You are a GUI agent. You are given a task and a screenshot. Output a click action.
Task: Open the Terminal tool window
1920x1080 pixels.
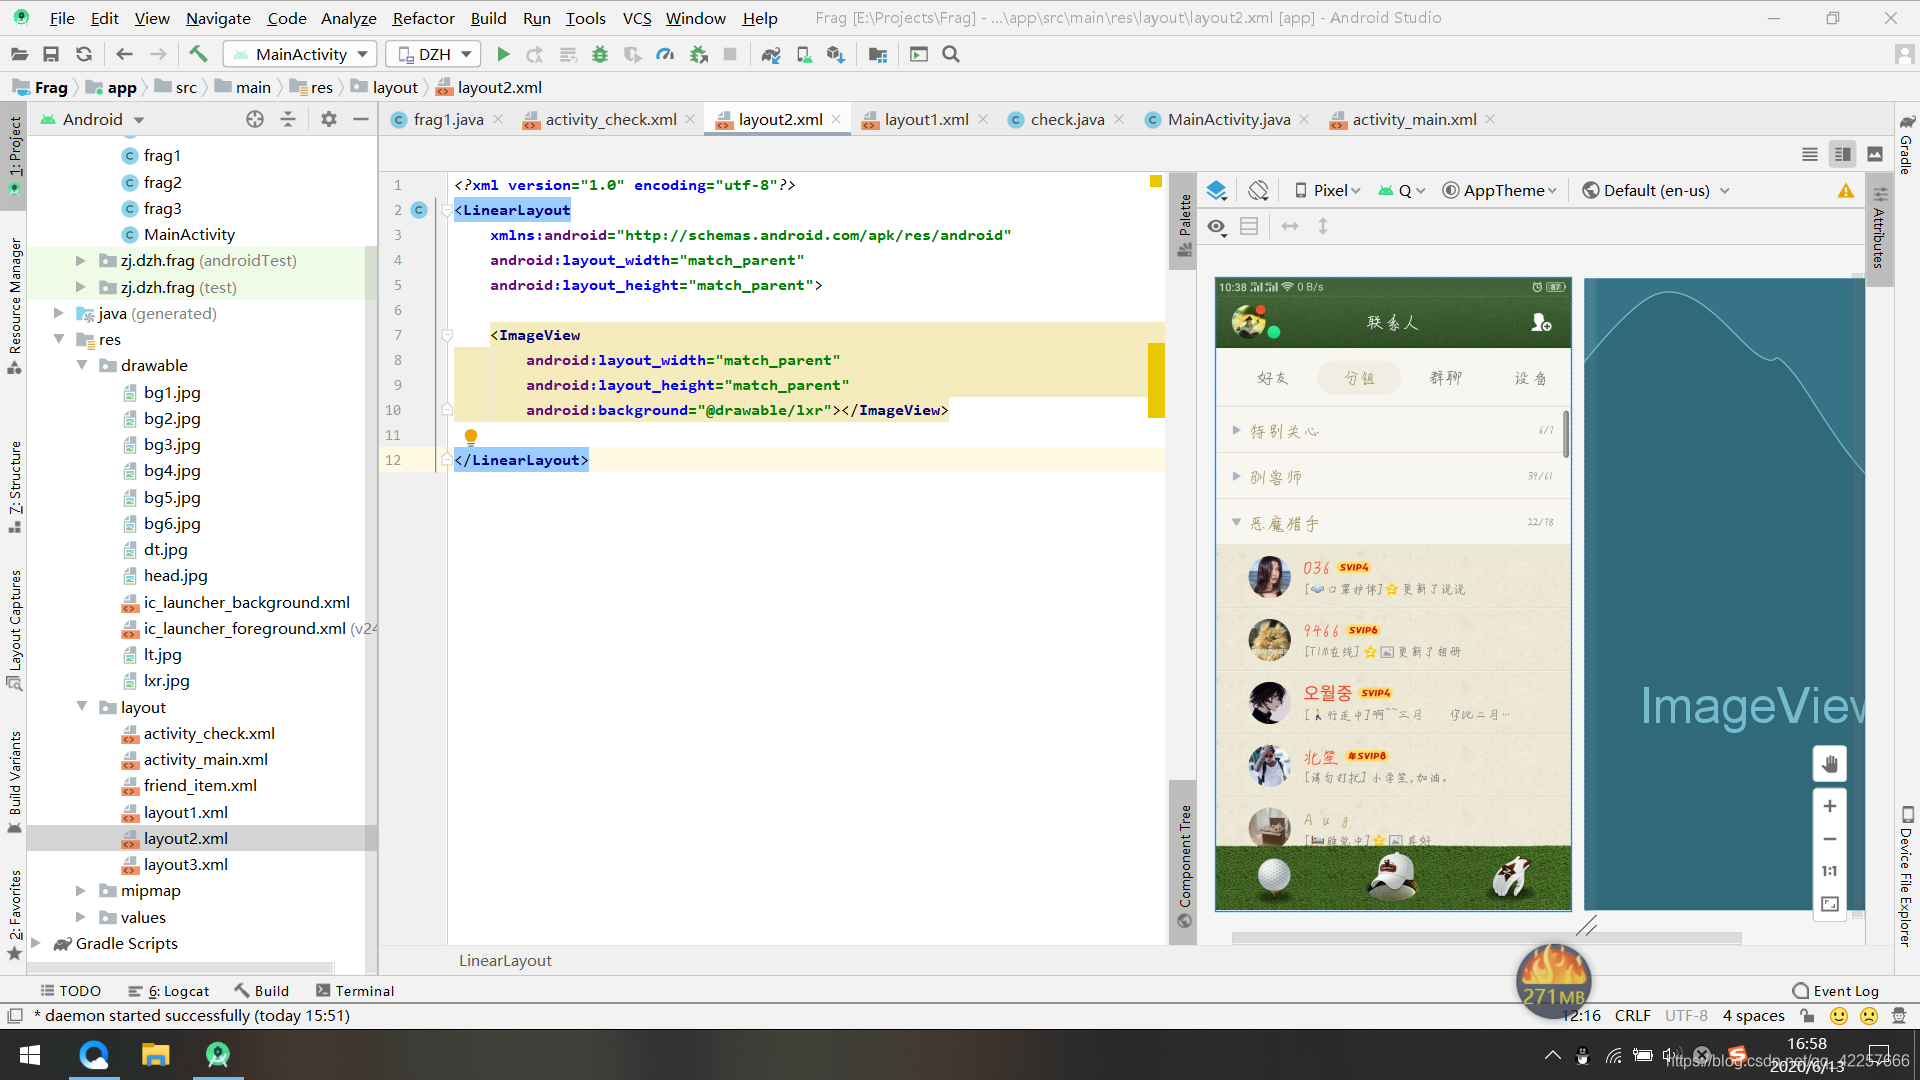click(x=355, y=990)
